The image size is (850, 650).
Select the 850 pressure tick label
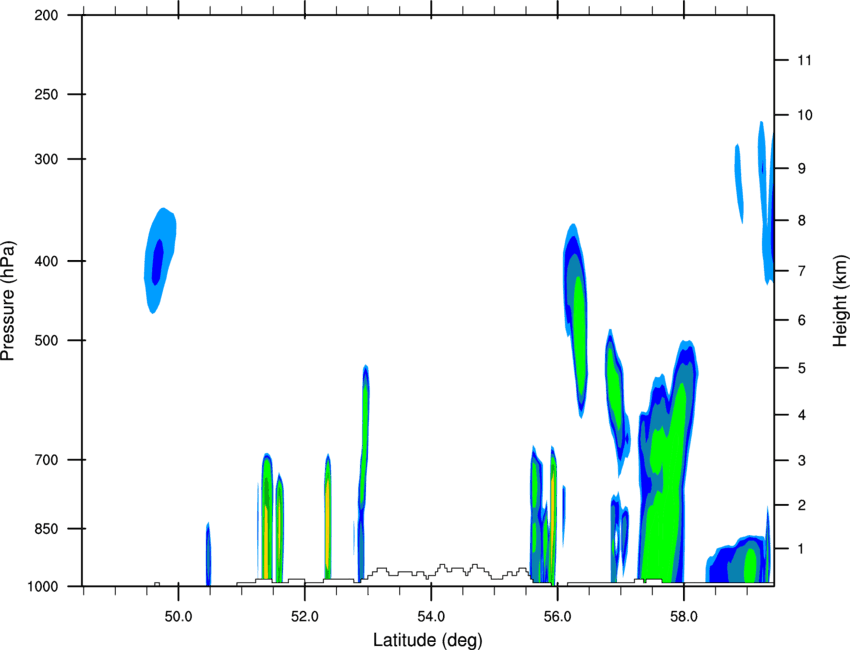click(47, 529)
